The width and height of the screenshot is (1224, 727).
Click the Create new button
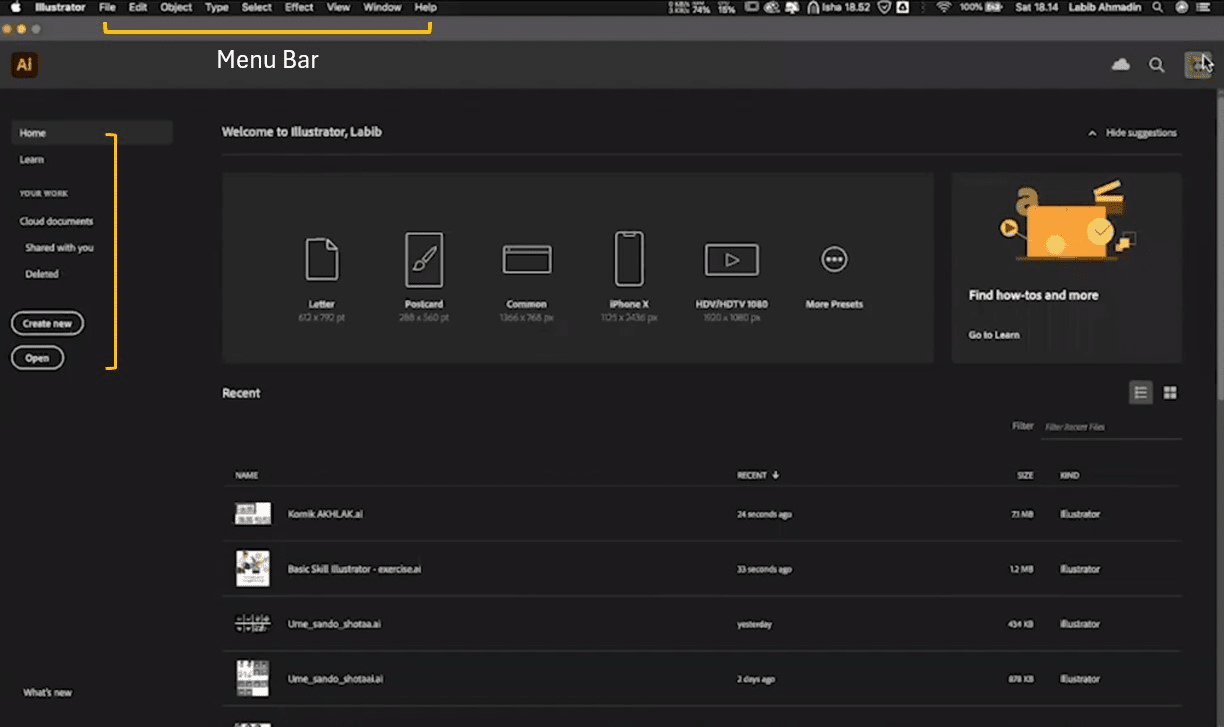click(47, 324)
